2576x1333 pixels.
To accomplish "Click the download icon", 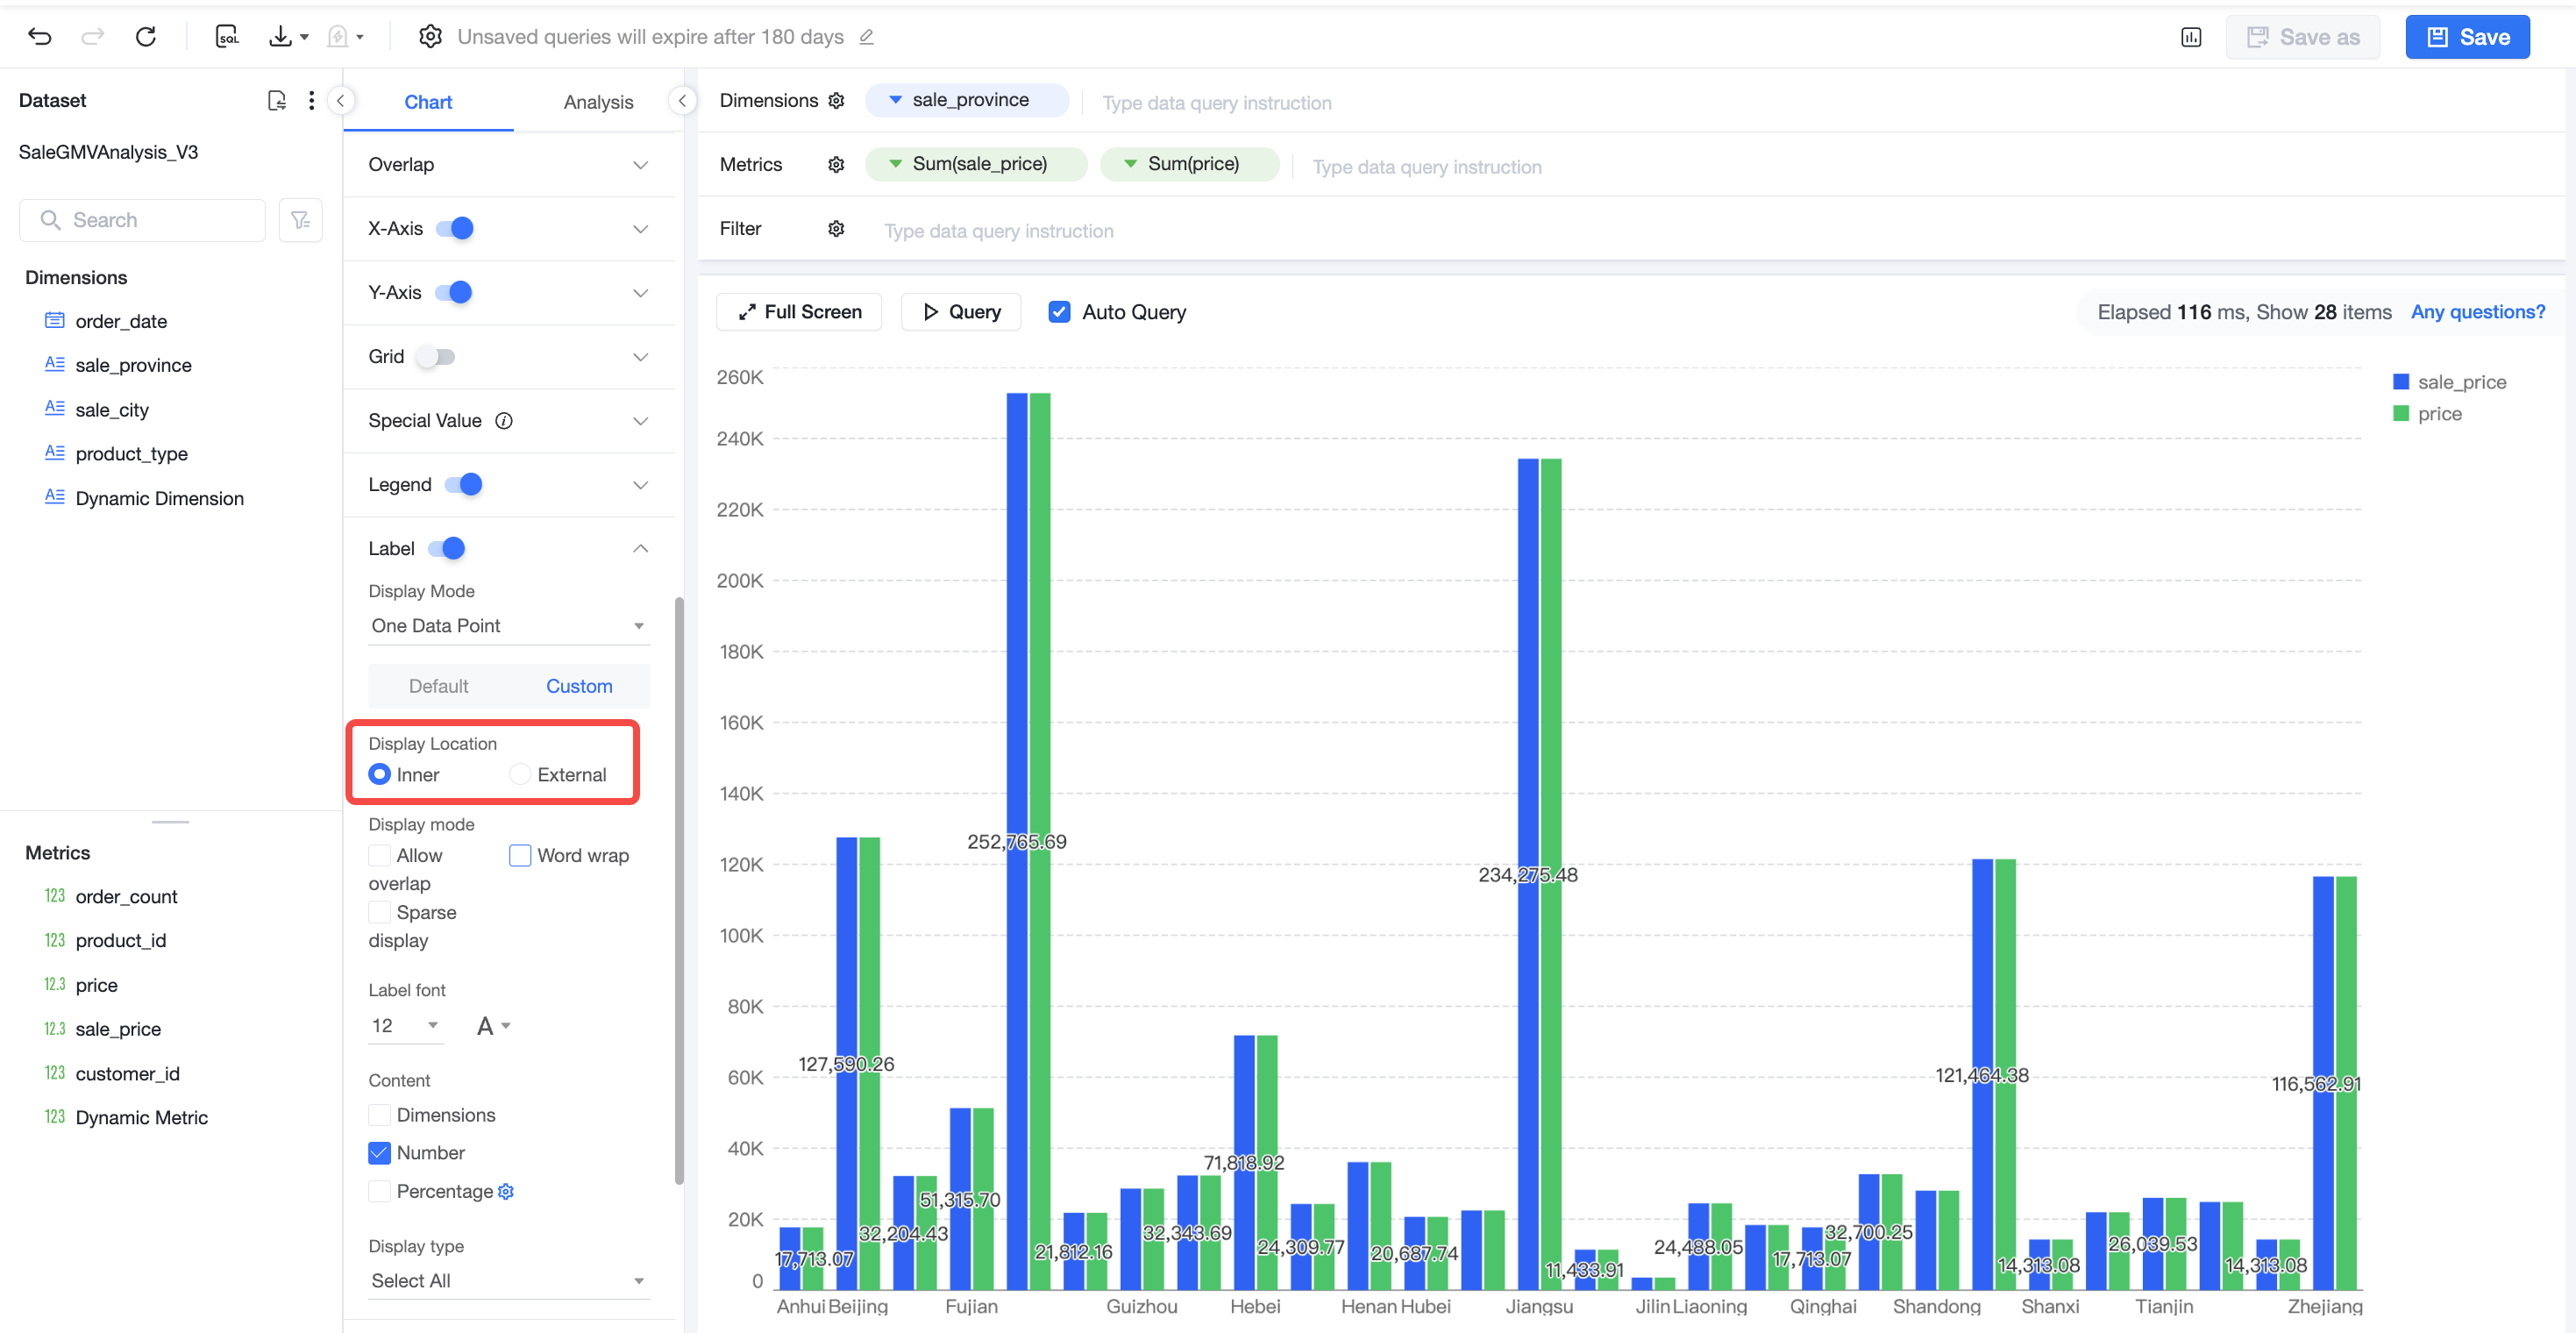I will (x=281, y=37).
